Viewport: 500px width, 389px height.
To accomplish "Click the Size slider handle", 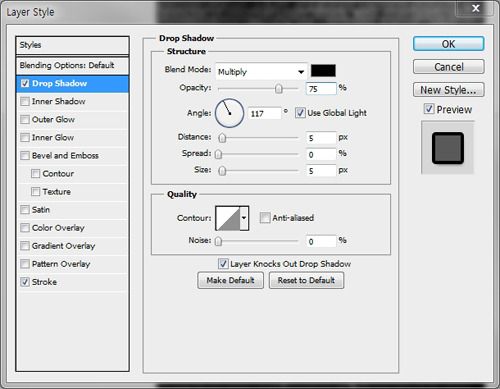I will pos(222,171).
